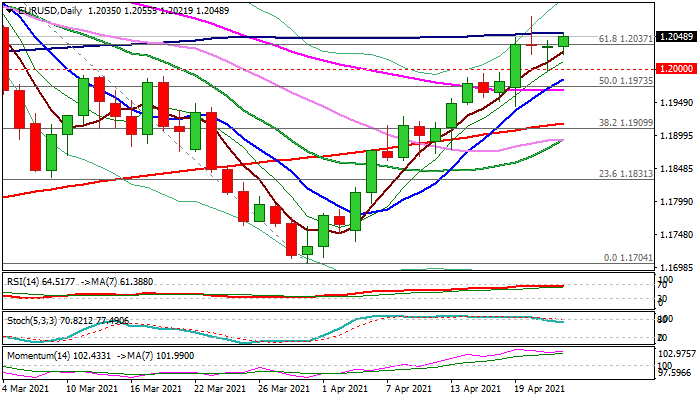This screenshot has height=400, width=700.
Task: Click the EURUSD,Daily chart title
Action: coord(48,10)
